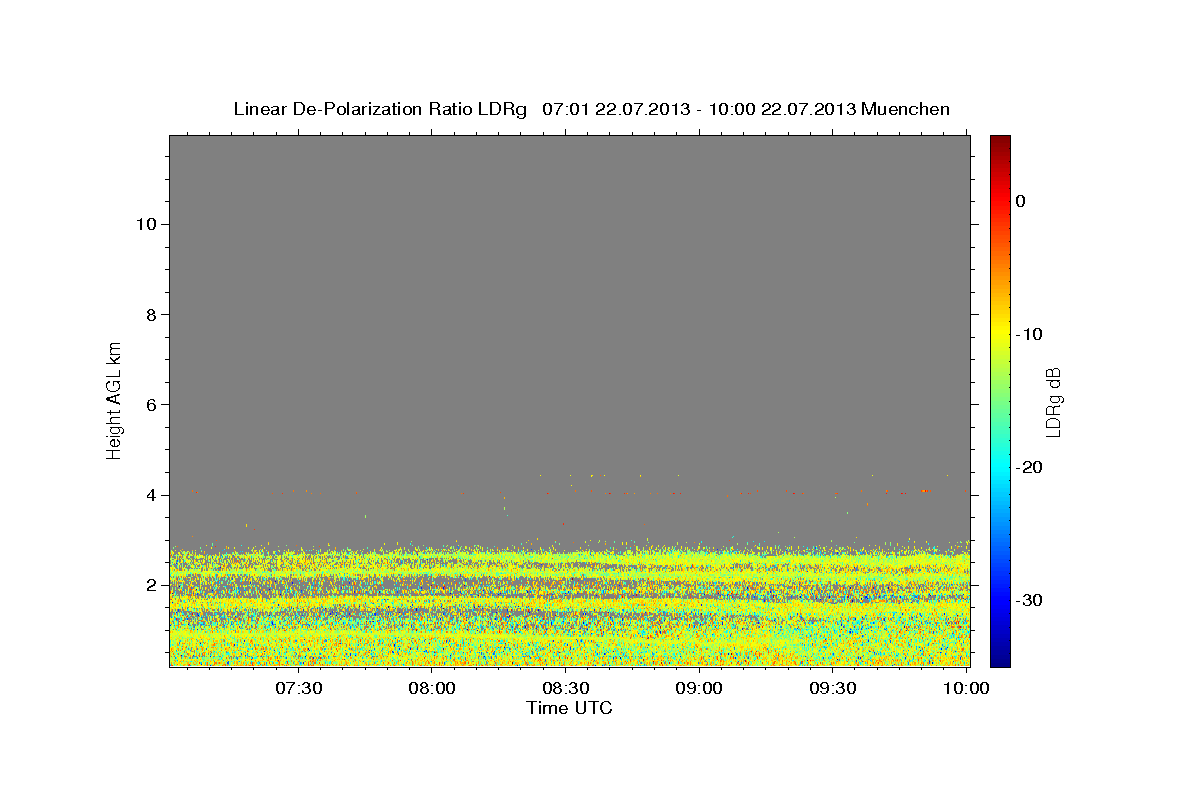
Task: Click the "Time UTC" axis label
Action: [x=569, y=708]
